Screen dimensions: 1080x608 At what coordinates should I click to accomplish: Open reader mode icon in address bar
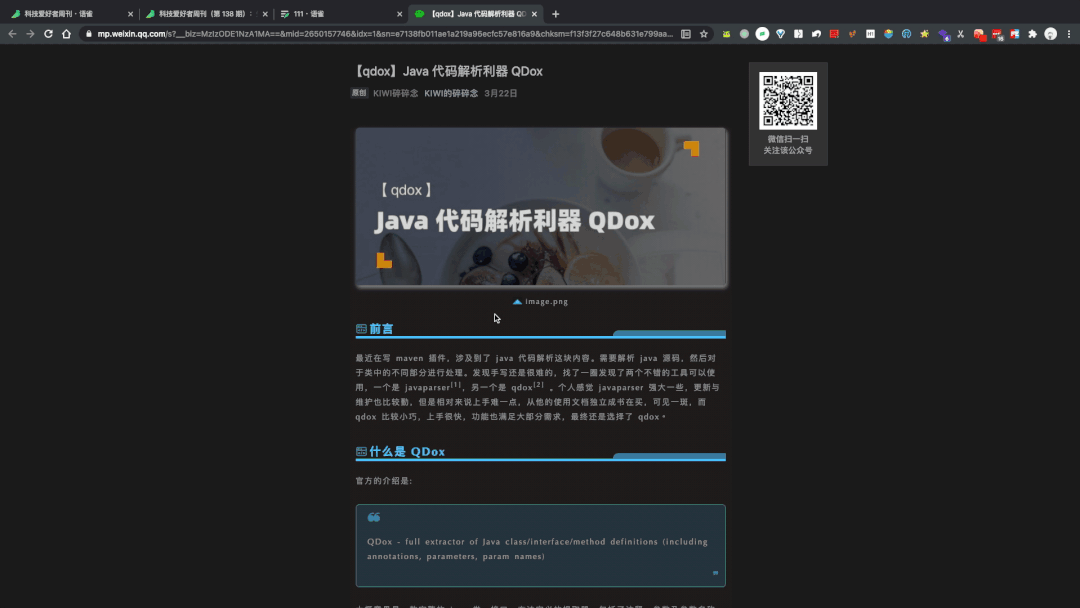coord(686,34)
